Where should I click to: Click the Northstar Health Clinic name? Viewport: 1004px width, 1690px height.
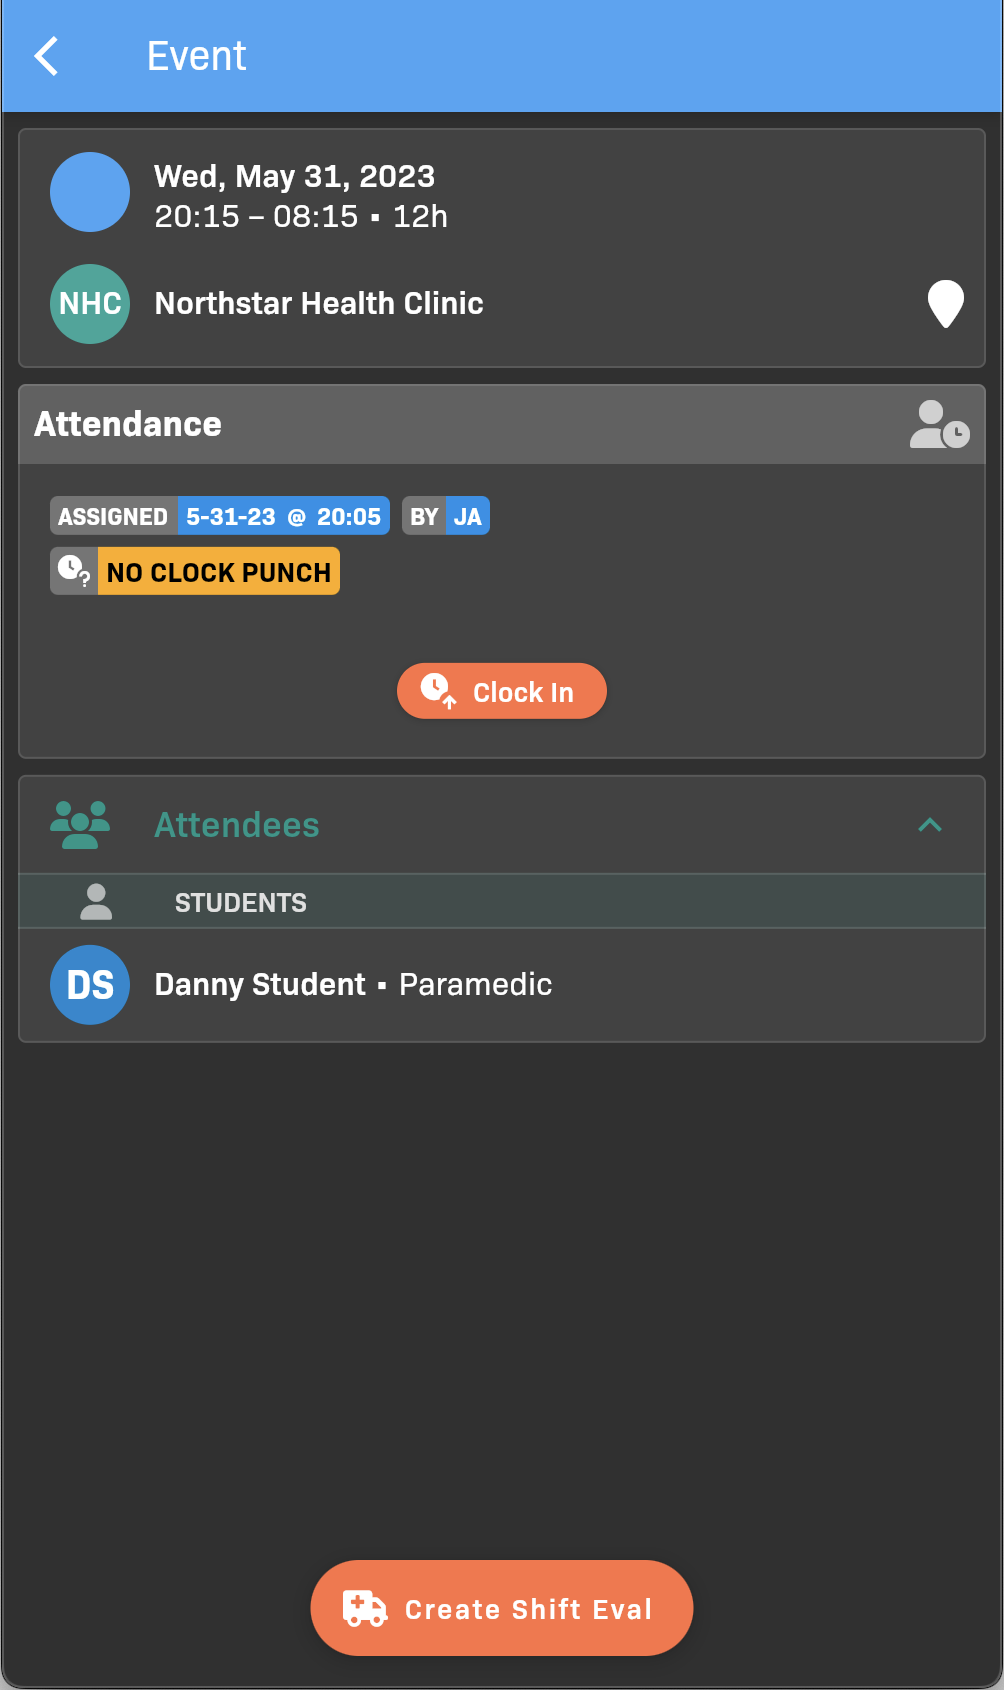pos(319,304)
